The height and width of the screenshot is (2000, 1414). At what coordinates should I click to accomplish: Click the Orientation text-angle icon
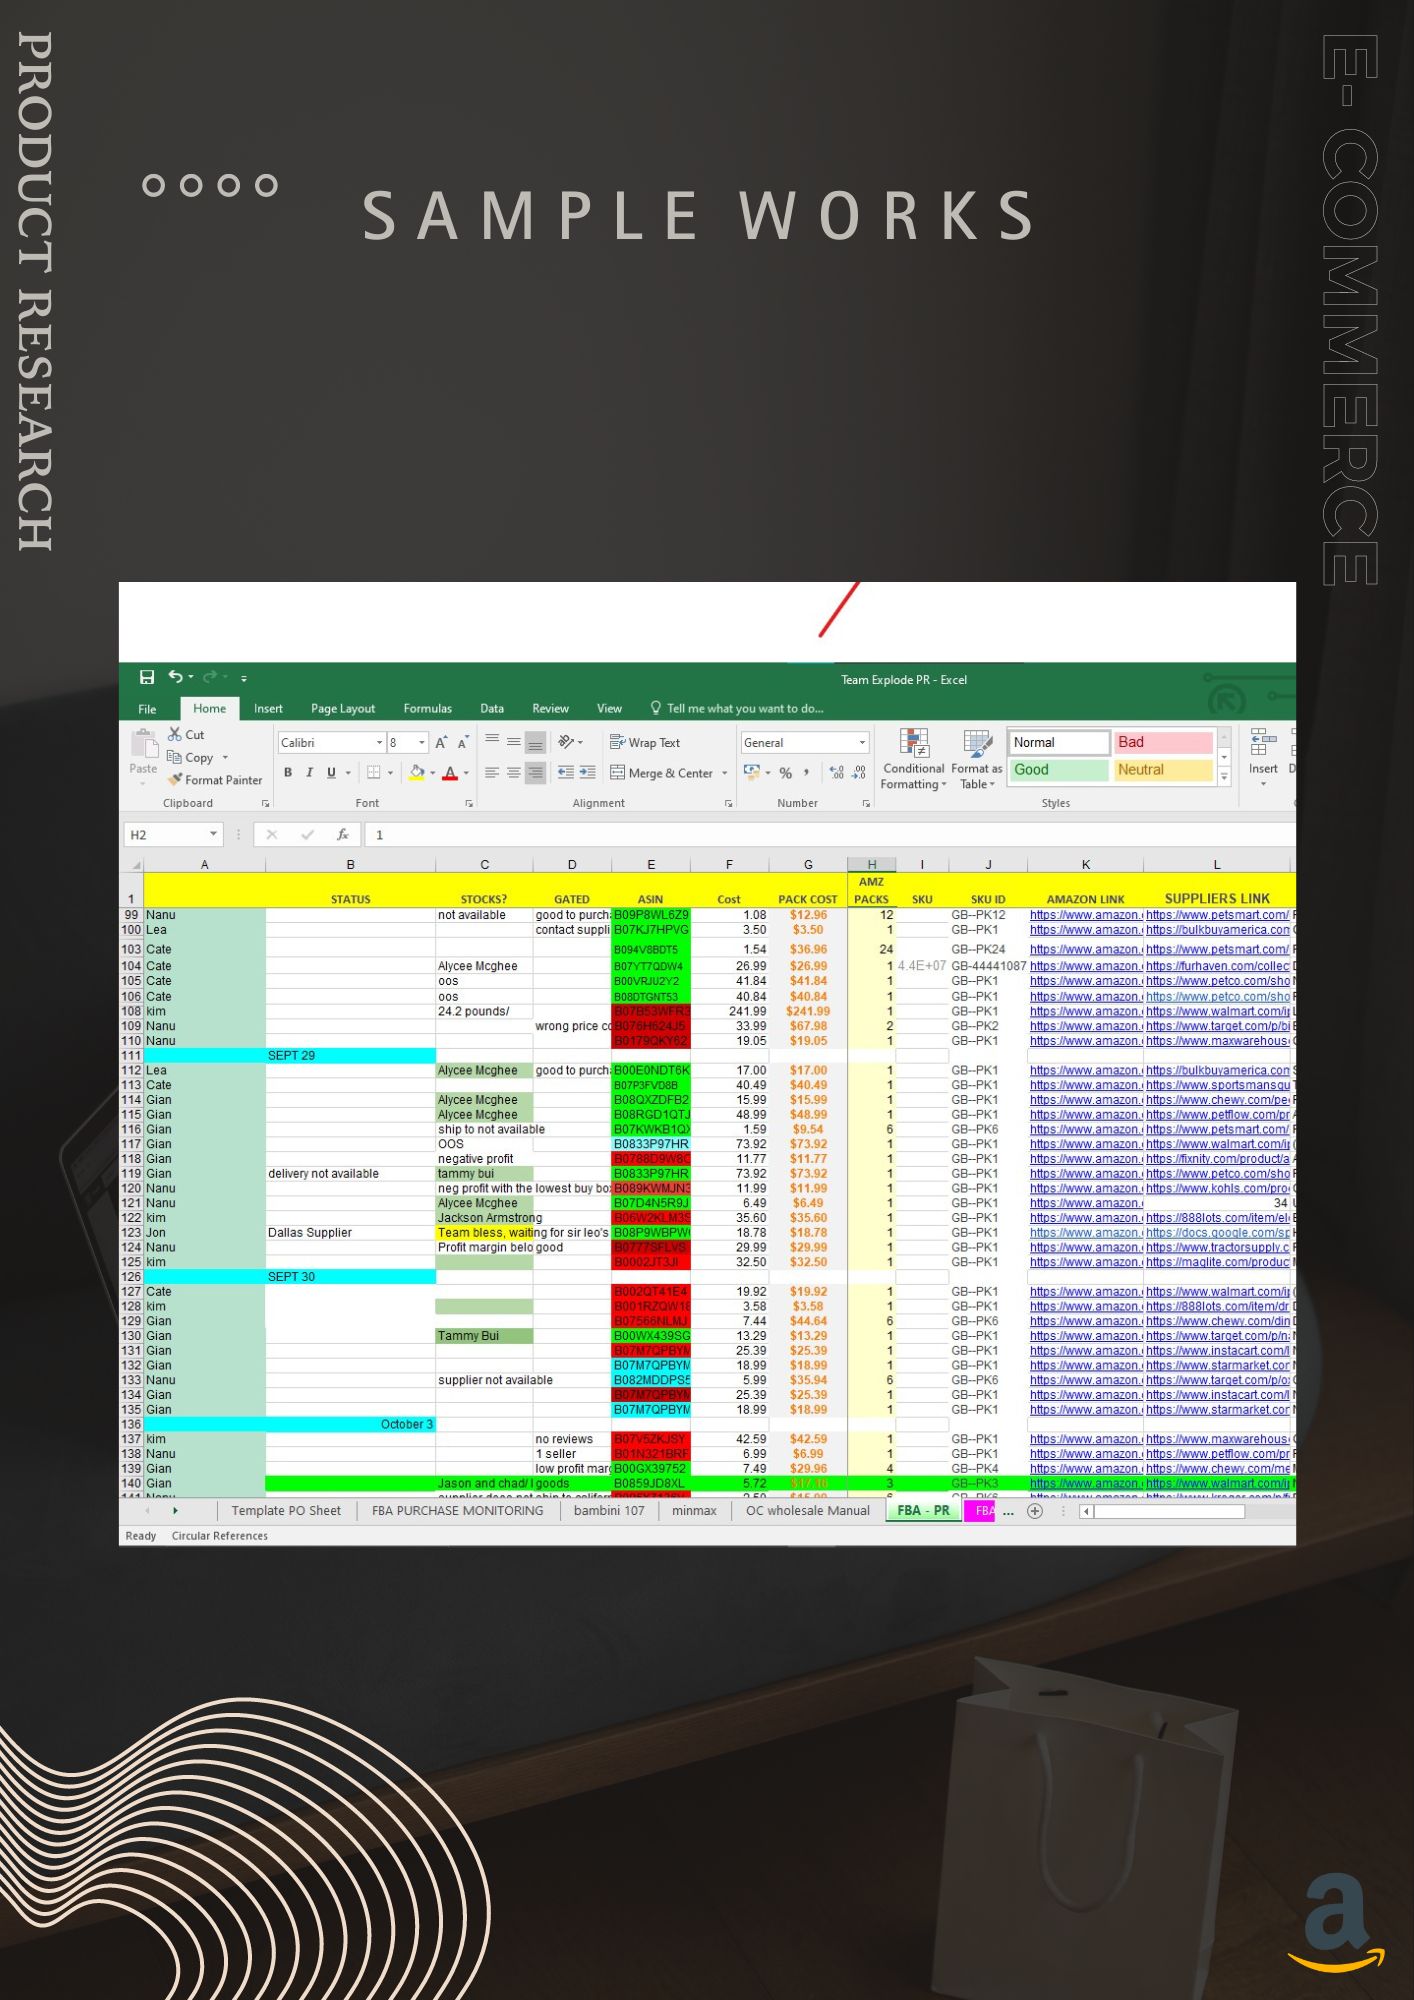[x=567, y=742]
